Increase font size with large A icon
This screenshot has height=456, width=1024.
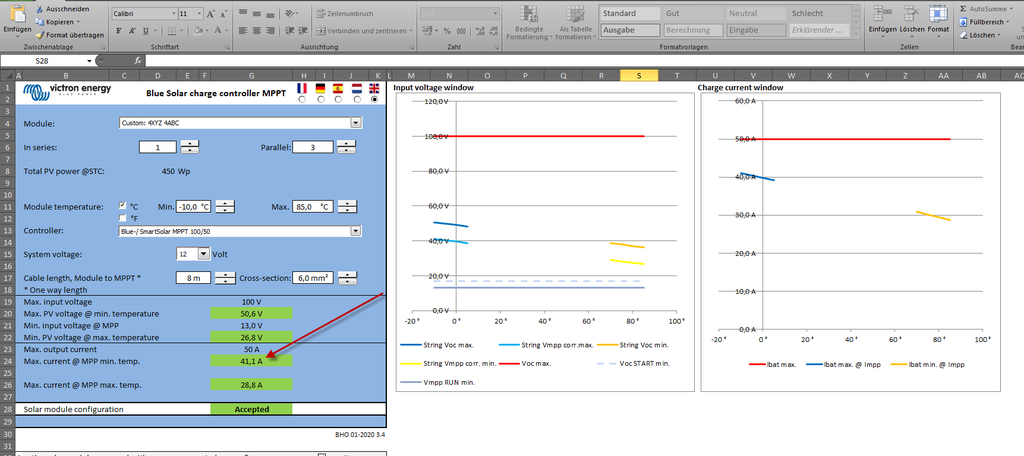pyautogui.click(x=210, y=13)
